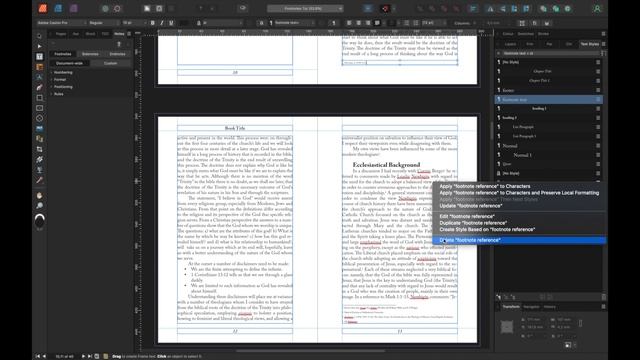The width and height of the screenshot is (640, 360).
Task: Select the Node tool arrow
Action: pyautogui.click(x=39, y=46)
